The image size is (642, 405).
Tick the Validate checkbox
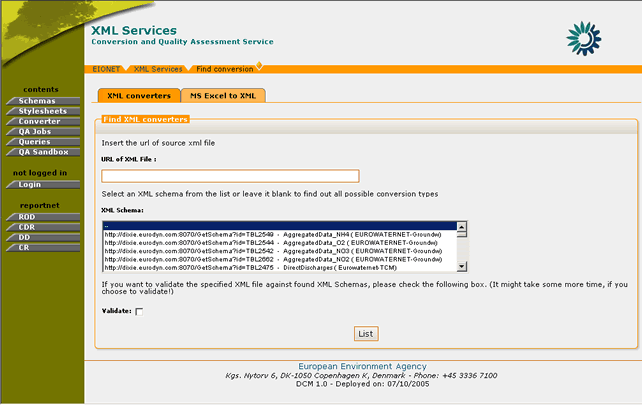tap(139, 312)
